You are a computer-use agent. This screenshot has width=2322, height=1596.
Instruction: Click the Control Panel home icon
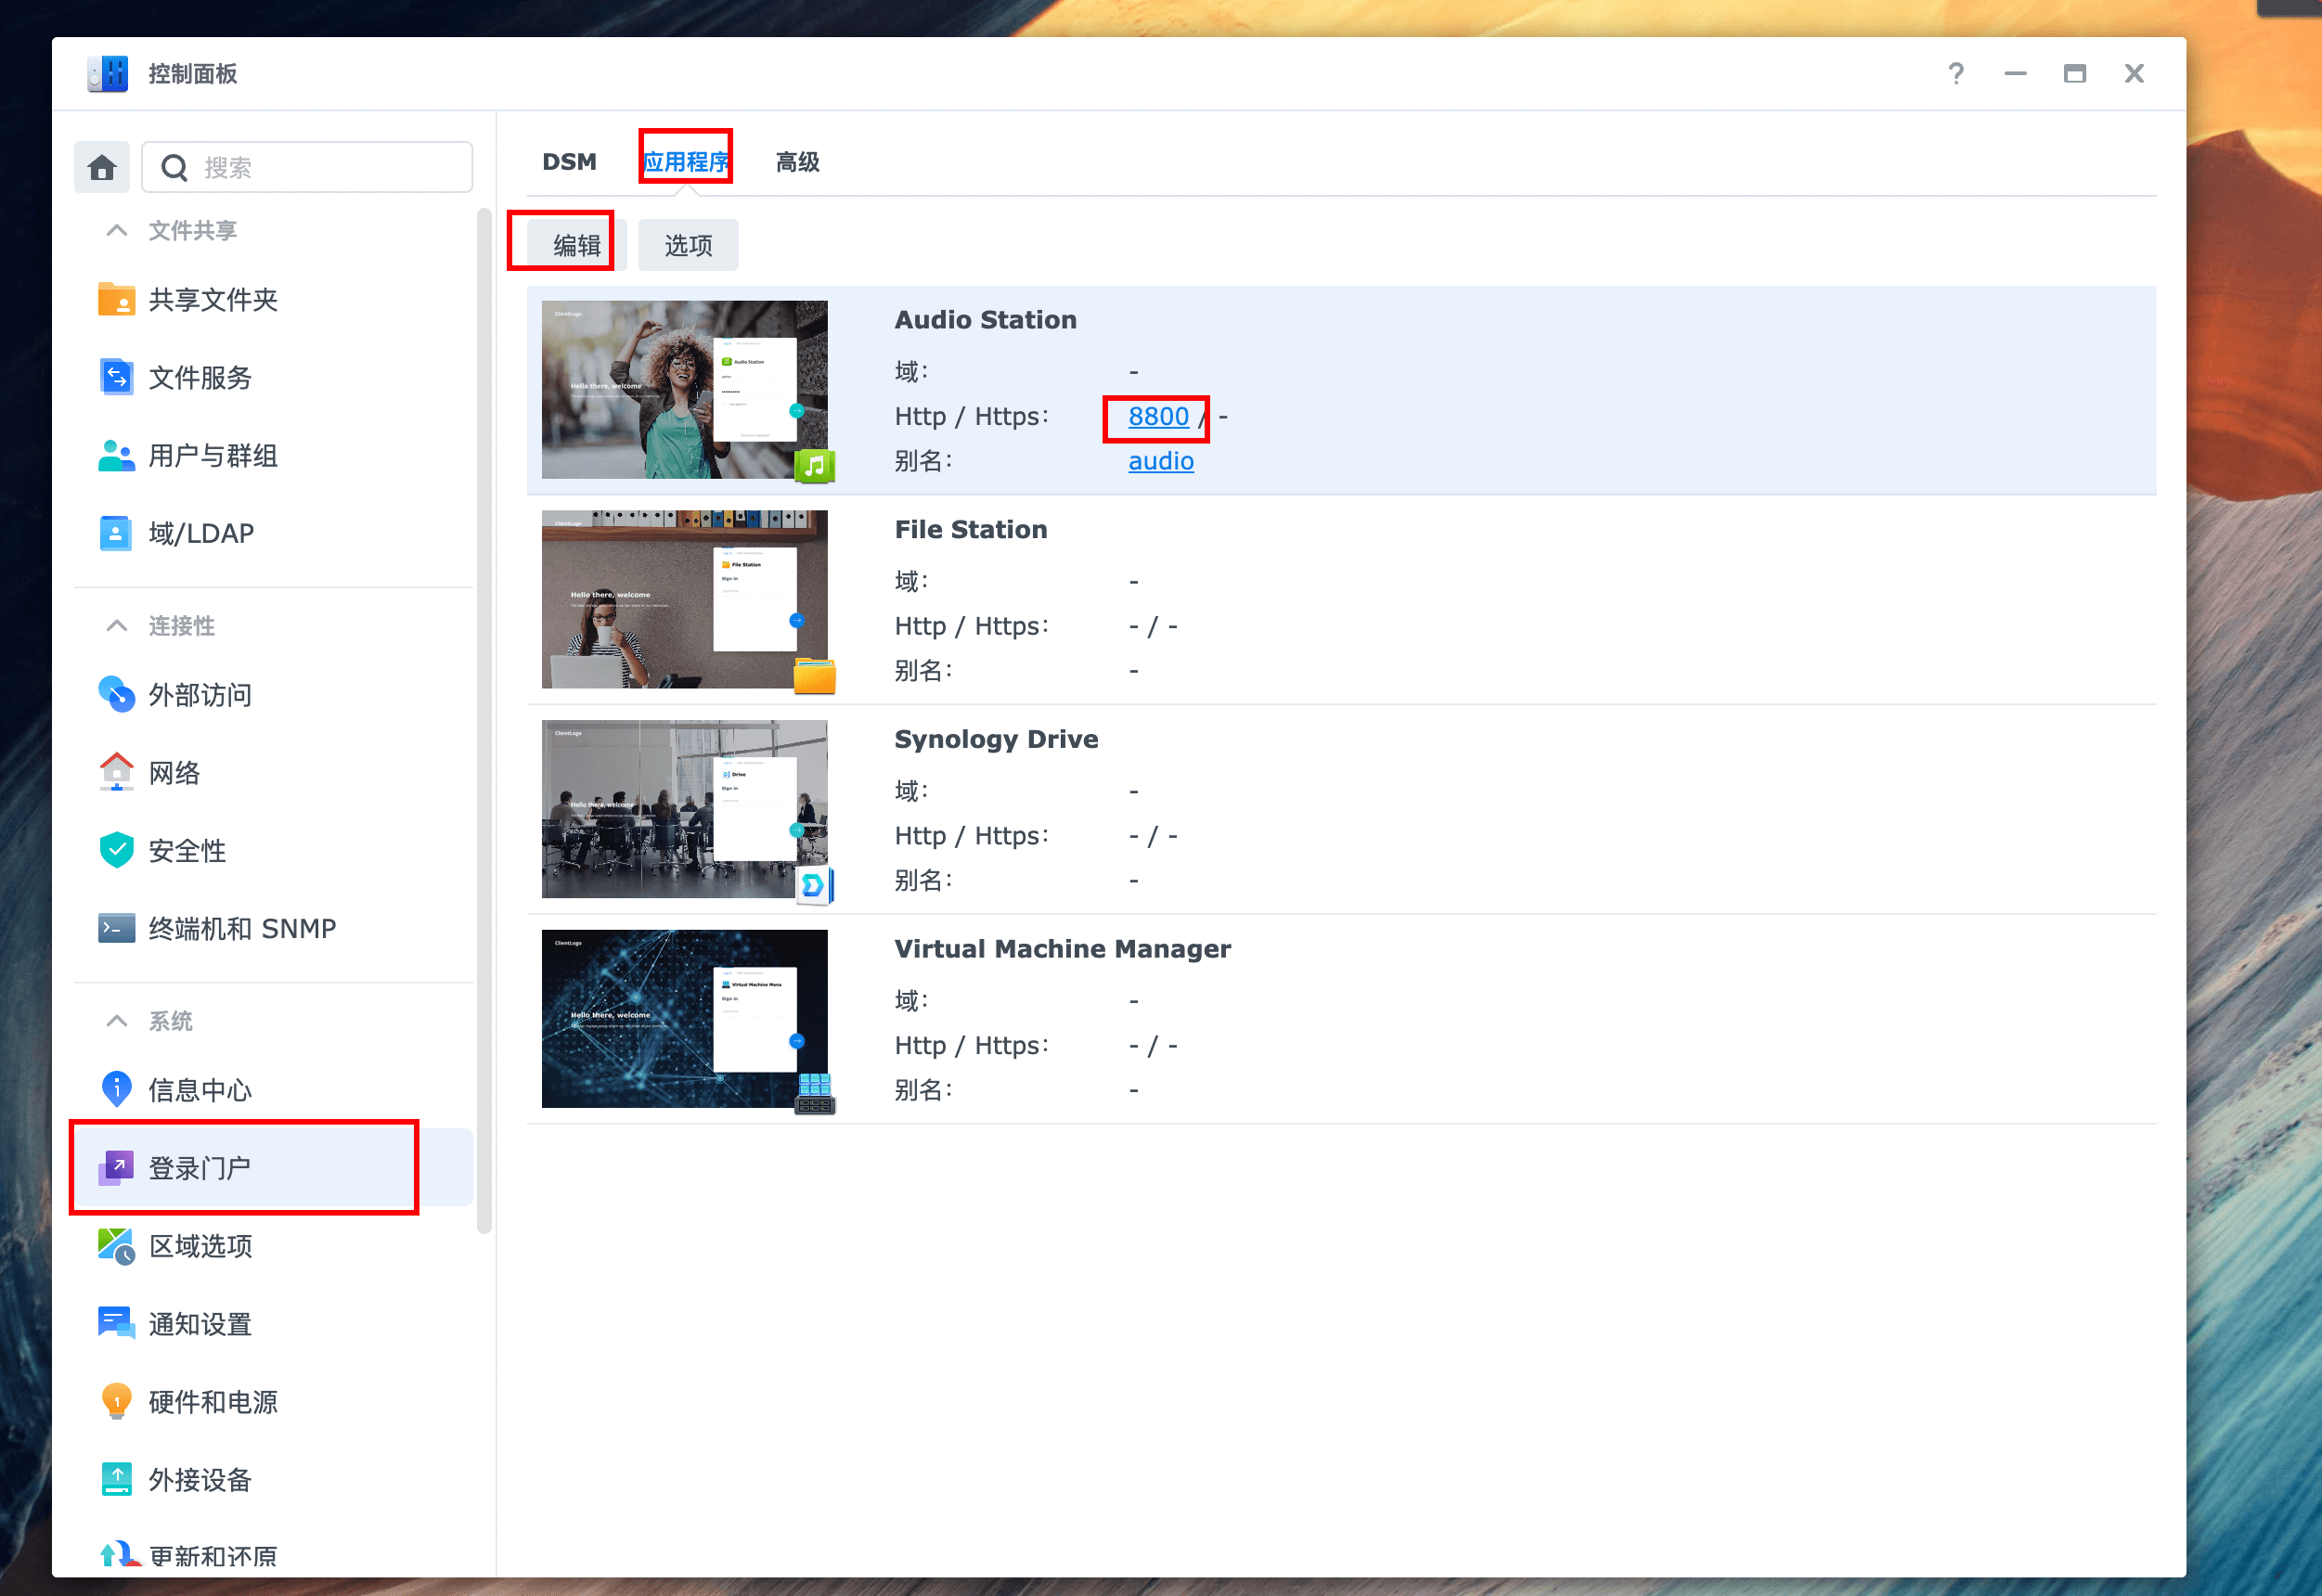tap(102, 167)
